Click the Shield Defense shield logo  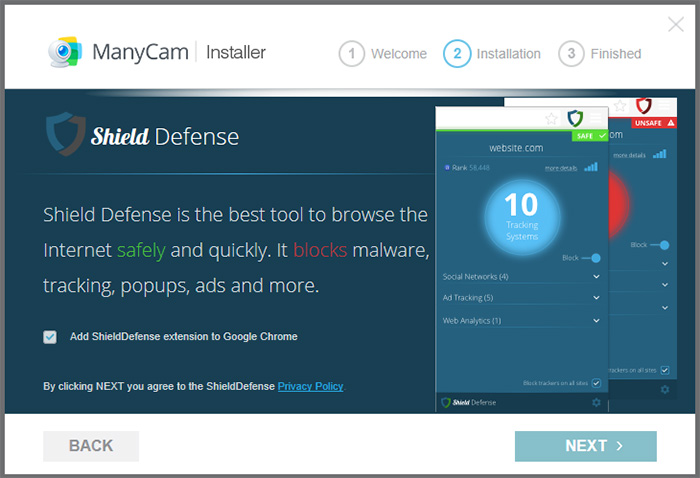66,134
